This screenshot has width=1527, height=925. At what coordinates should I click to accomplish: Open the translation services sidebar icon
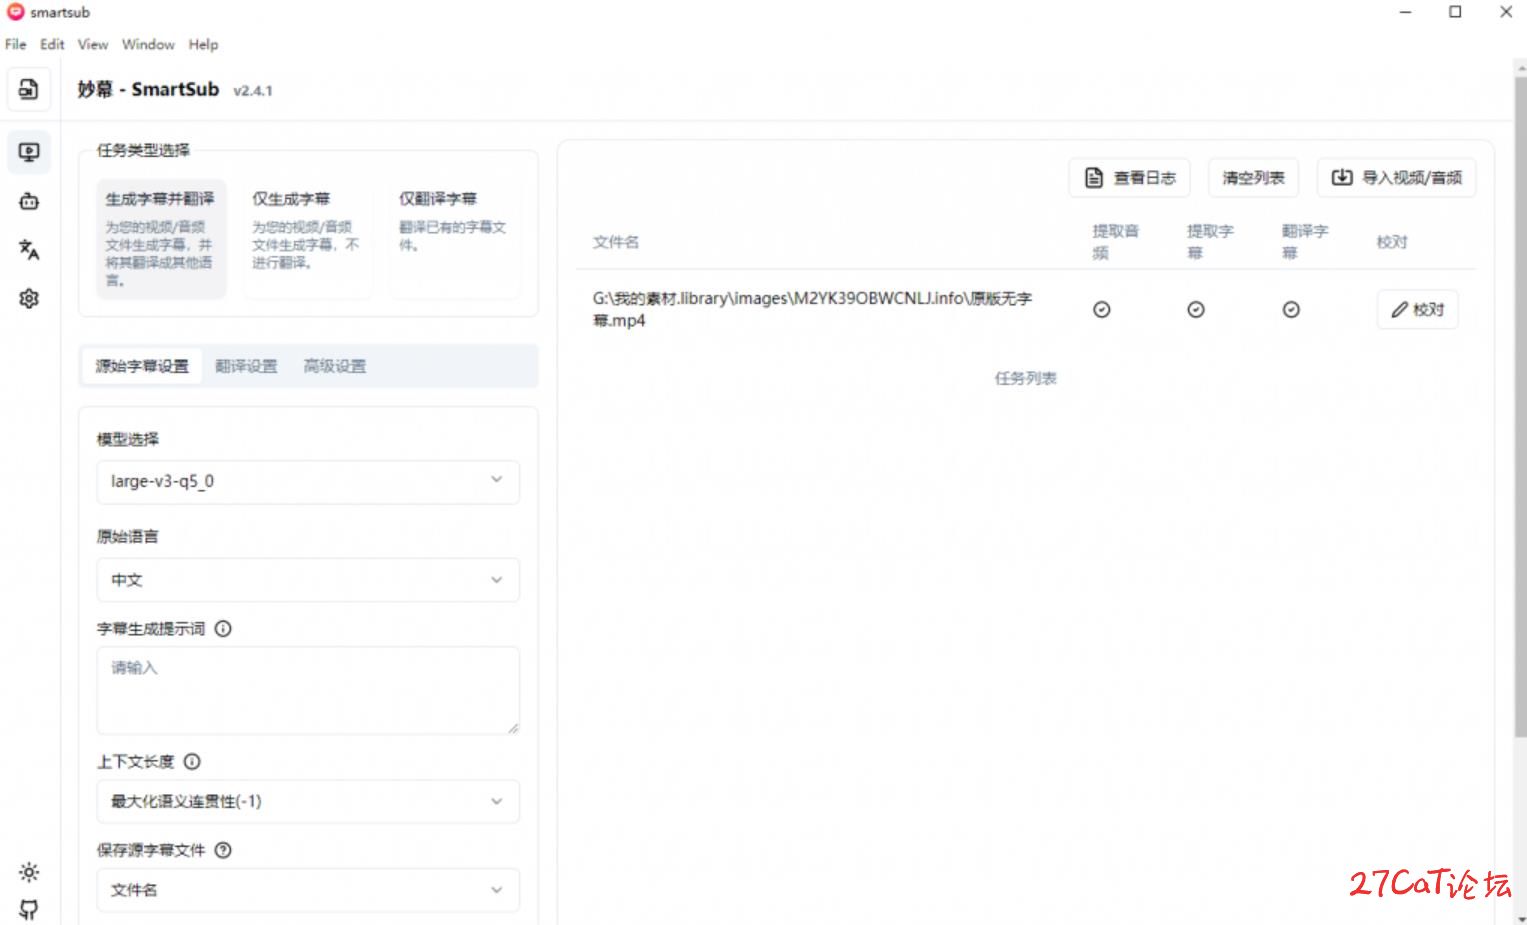[x=29, y=250]
